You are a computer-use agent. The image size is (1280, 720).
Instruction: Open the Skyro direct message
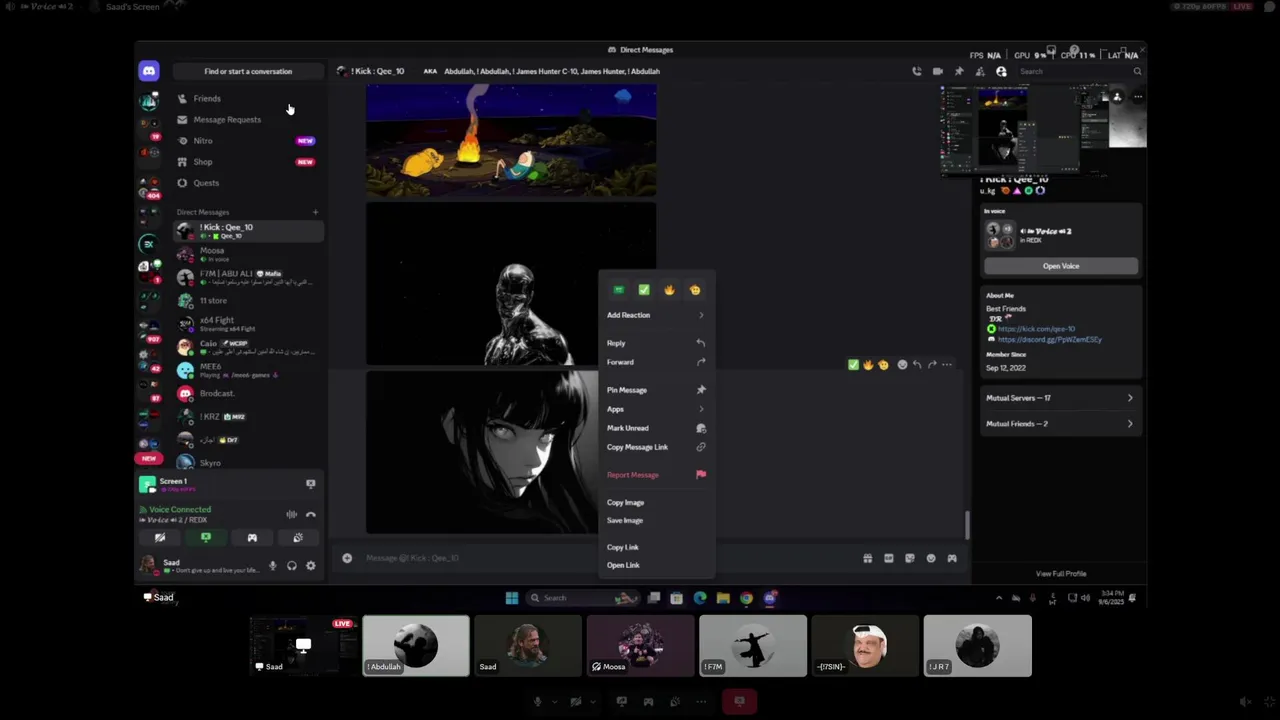point(248,462)
